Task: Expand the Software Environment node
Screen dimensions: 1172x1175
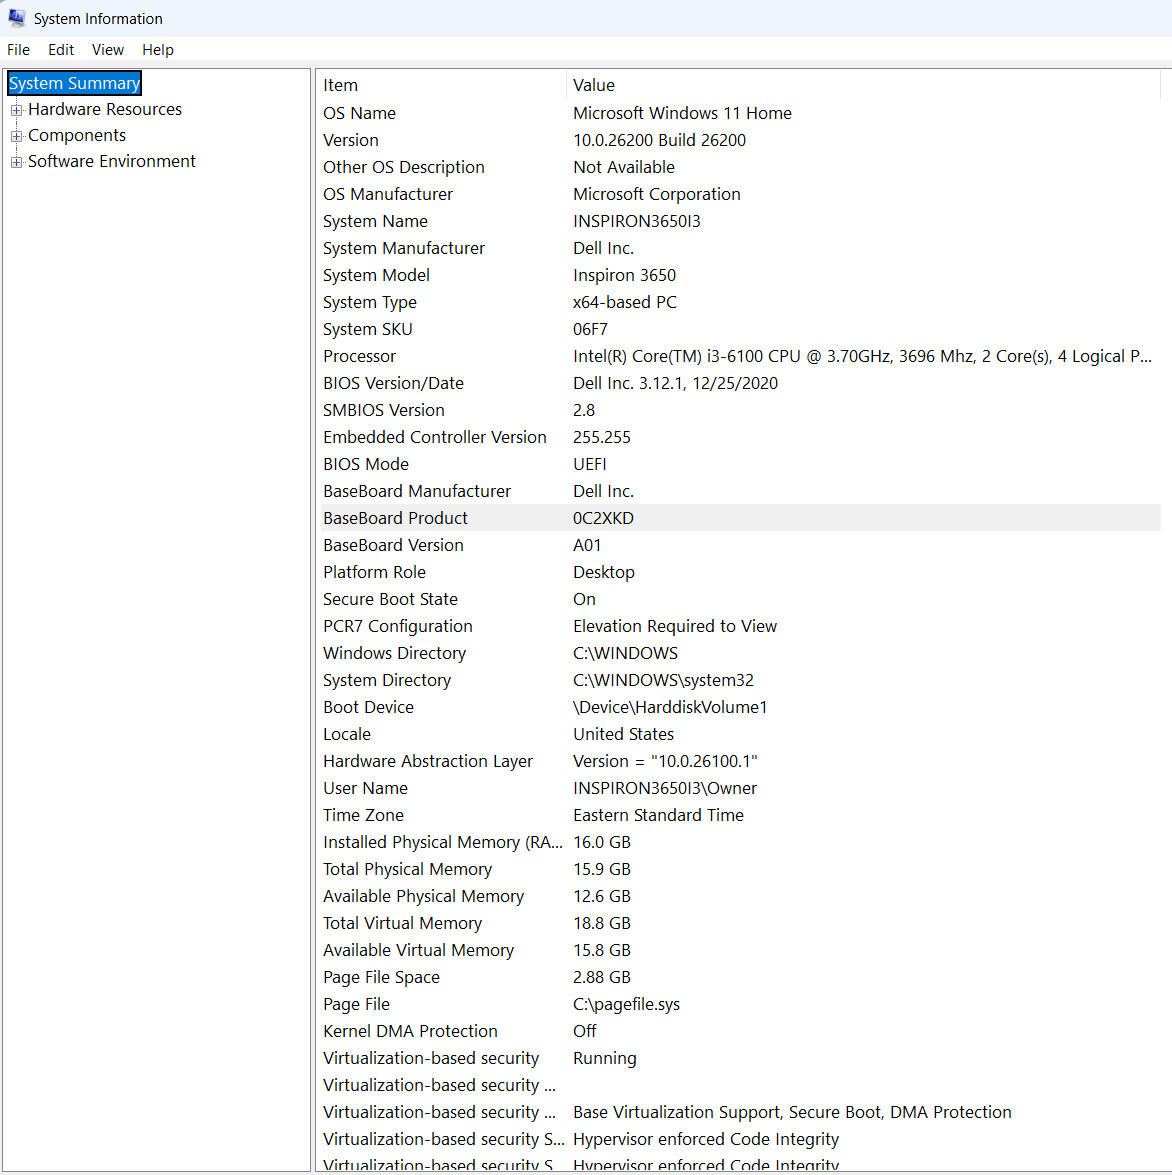Action: pyautogui.click(x=16, y=163)
